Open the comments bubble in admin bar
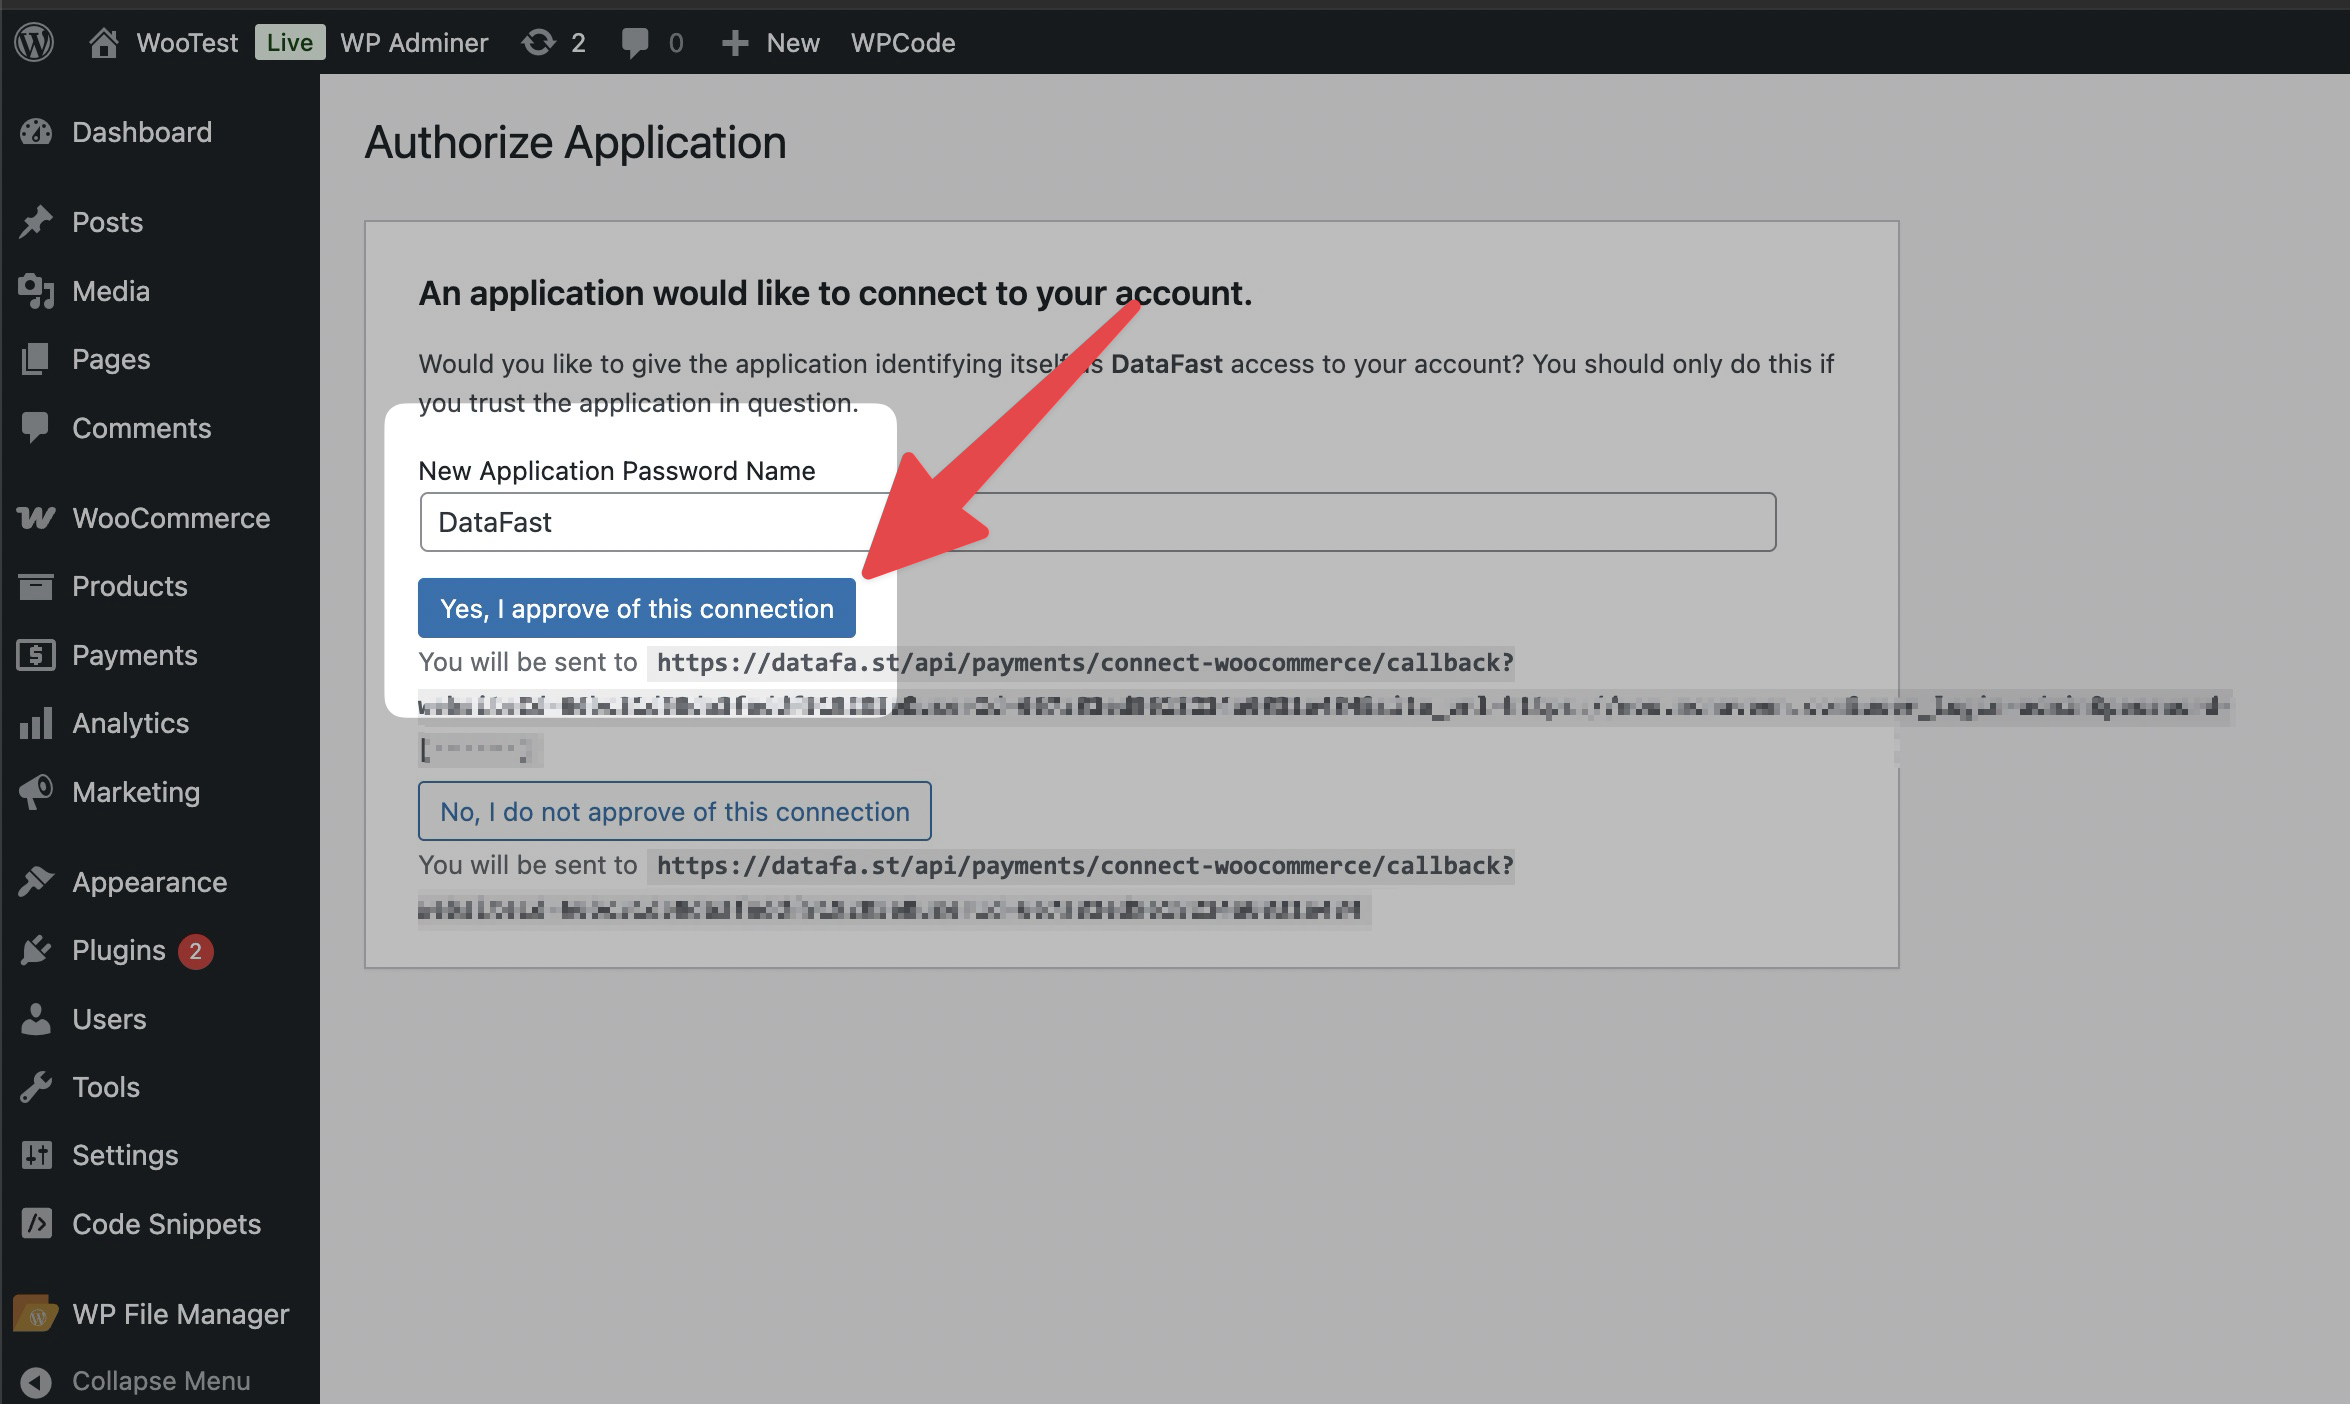Screen dimensions: 2350x1404 coord(635,42)
